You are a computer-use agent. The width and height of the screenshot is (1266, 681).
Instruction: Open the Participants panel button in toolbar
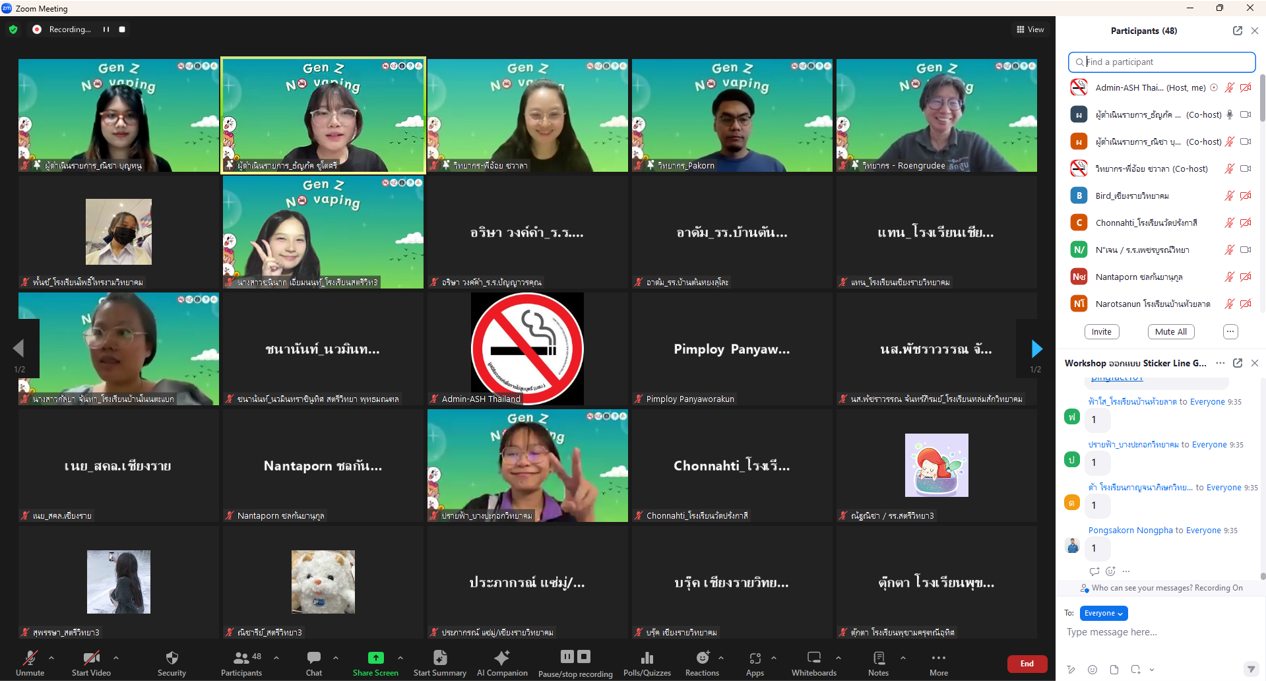pyautogui.click(x=241, y=662)
